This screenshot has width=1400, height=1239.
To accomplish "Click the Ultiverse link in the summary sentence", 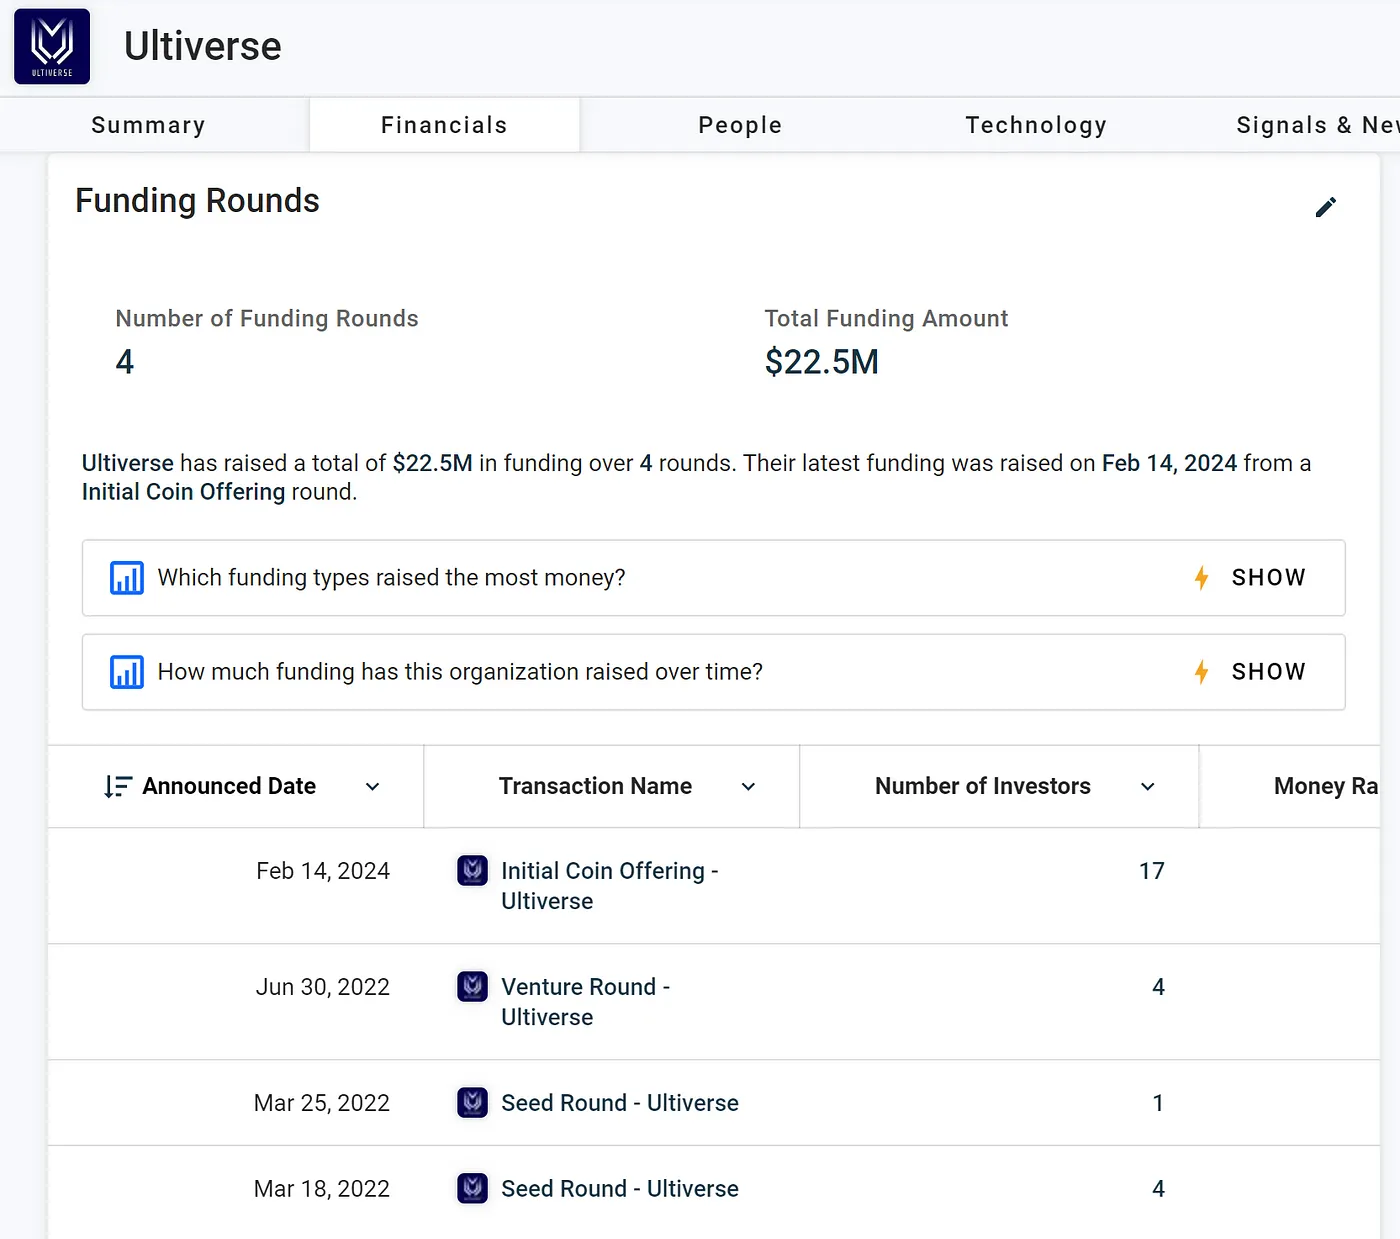I will 128,463.
